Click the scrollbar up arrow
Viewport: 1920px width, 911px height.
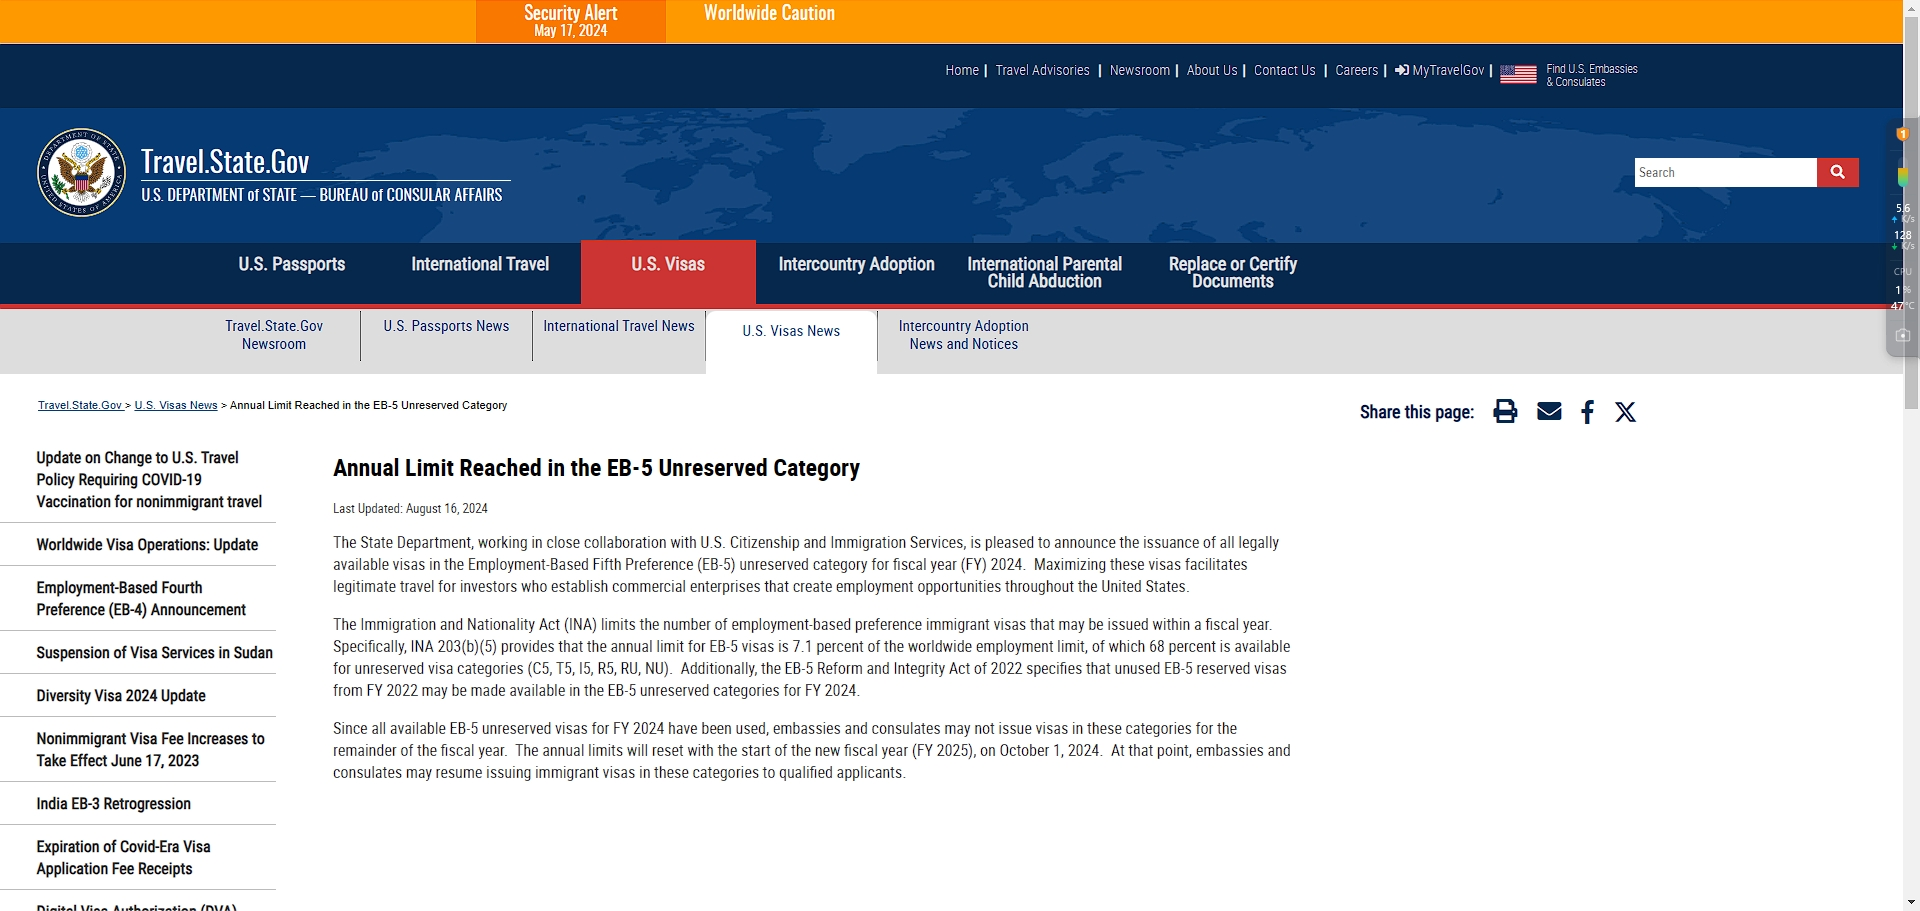click(1911, 8)
